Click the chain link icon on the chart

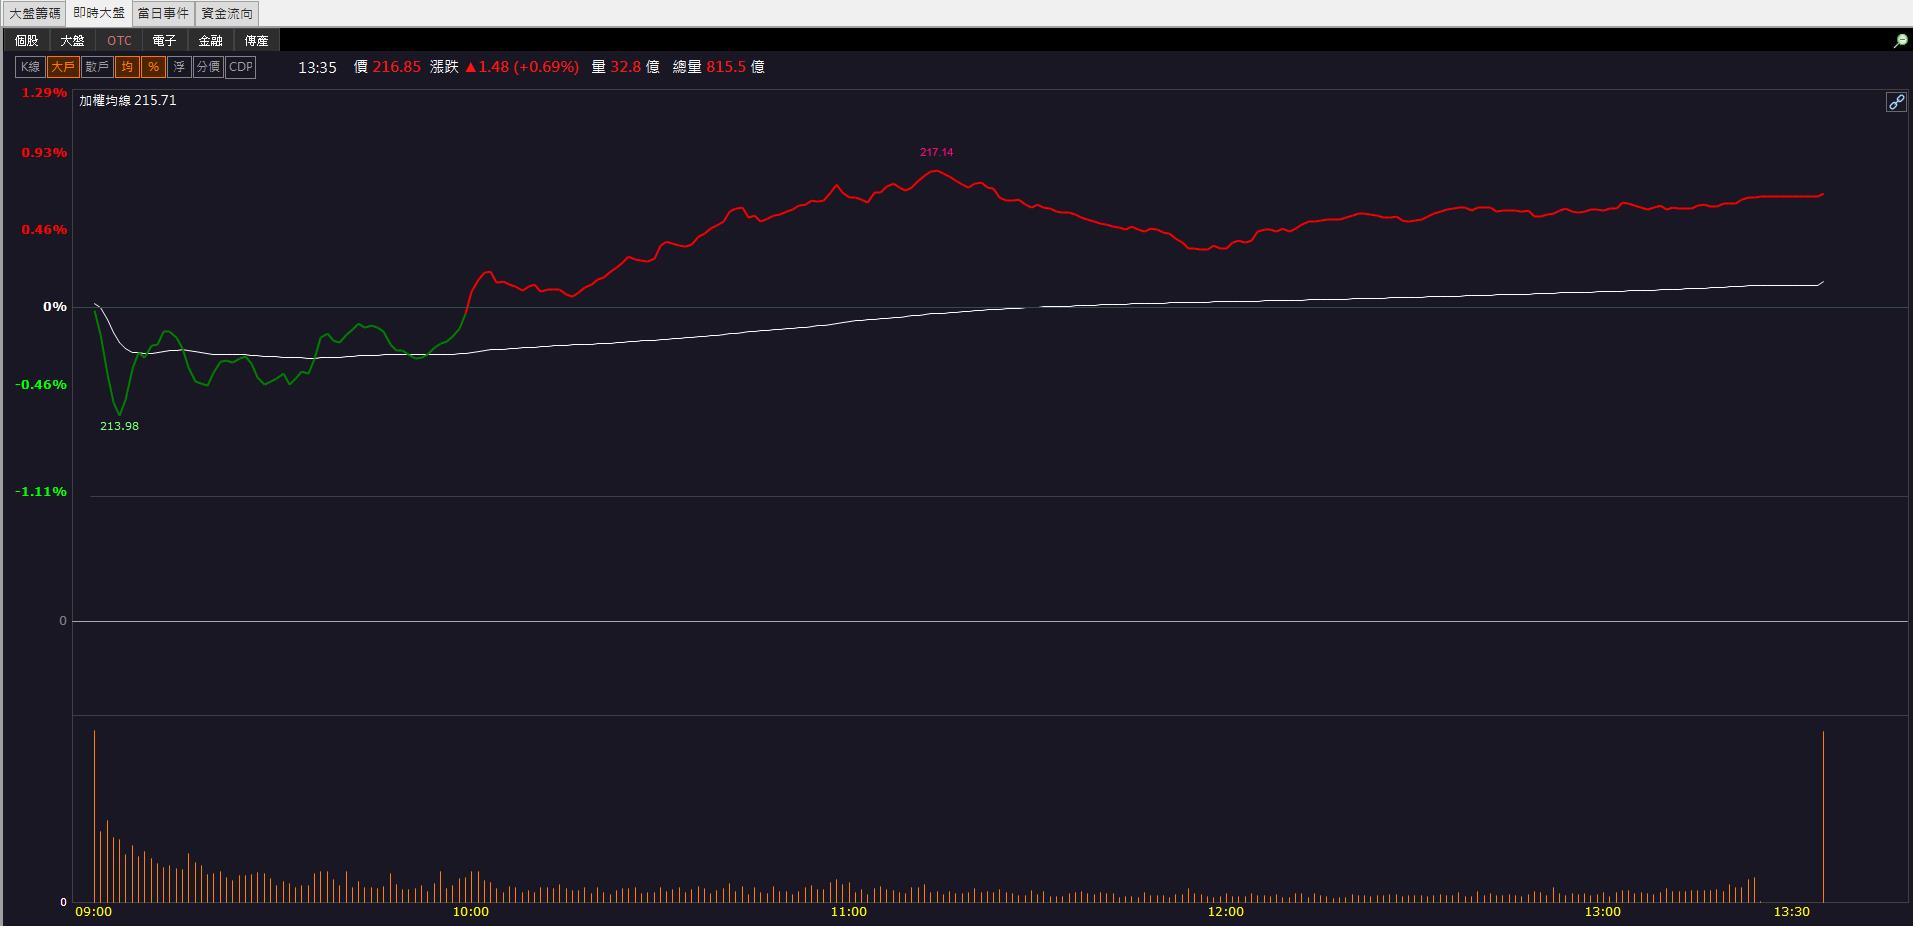(x=1896, y=102)
